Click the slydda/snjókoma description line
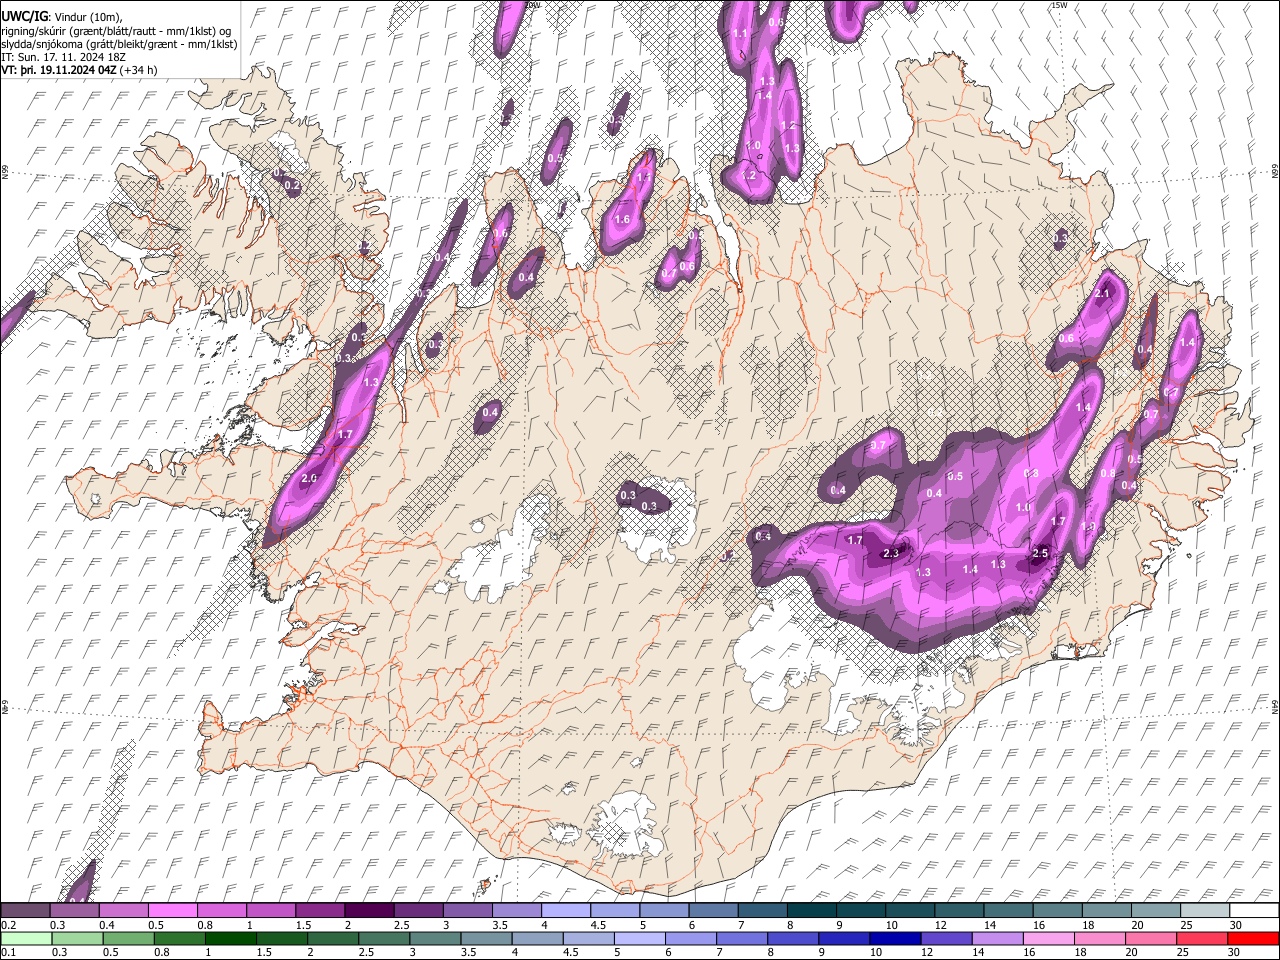The image size is (1280, 960). pos(119,43)
